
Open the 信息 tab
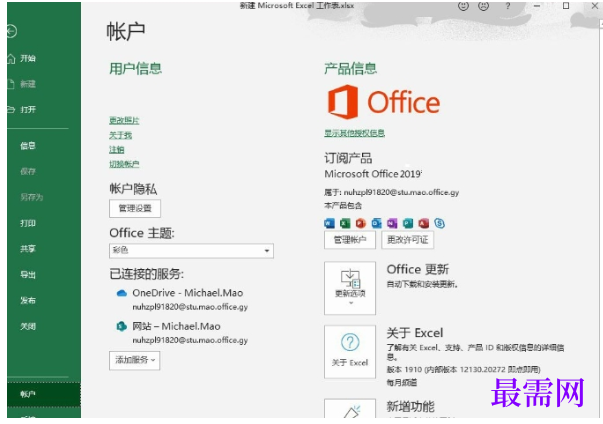28,146
